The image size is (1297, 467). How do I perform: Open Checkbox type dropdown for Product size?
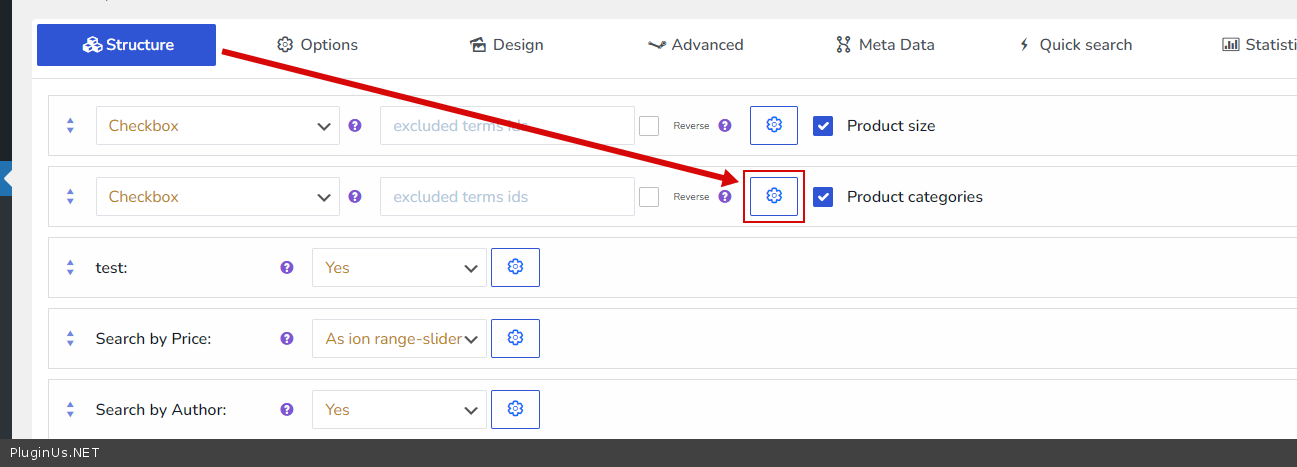[x=217, y=126]
